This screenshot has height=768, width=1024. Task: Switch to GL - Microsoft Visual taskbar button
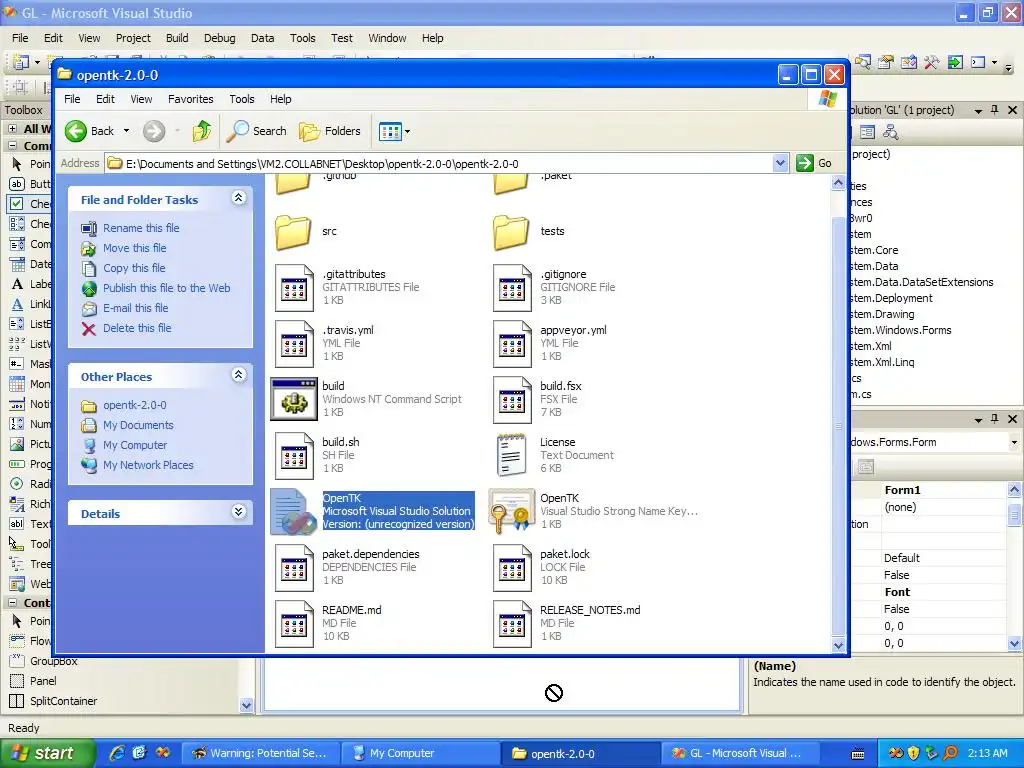click(x=741, y=754)
